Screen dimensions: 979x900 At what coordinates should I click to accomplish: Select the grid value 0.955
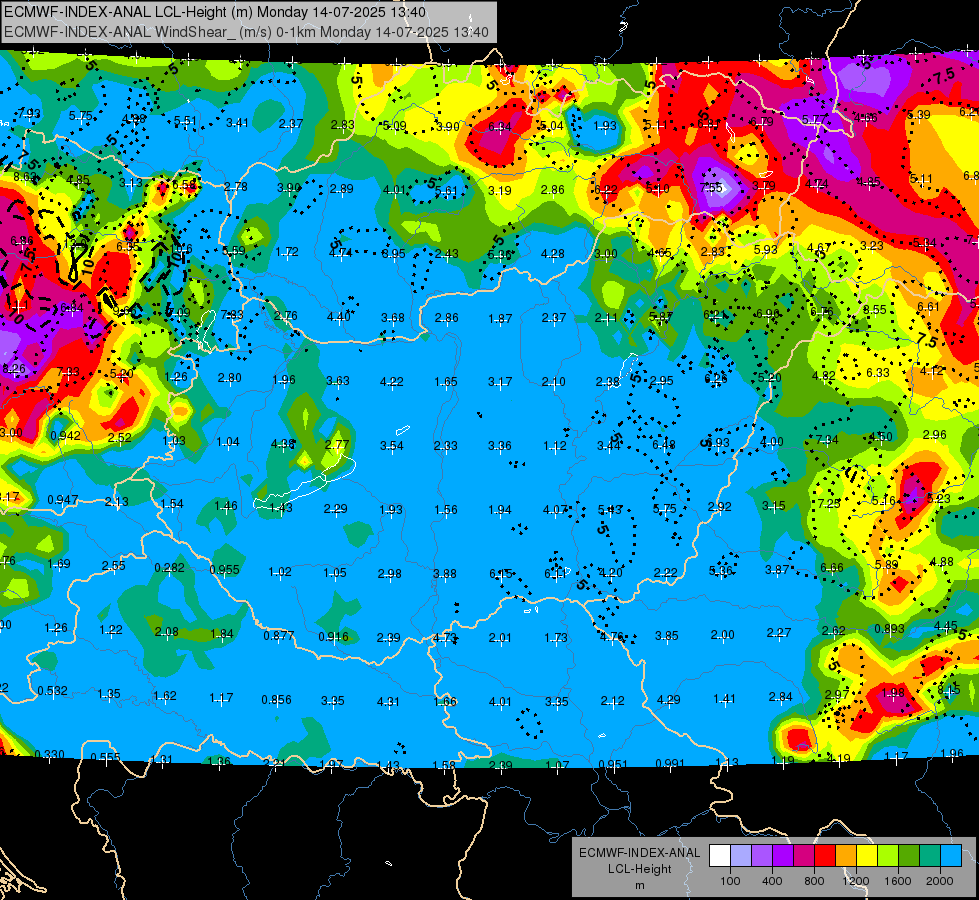tap(225, 570)
